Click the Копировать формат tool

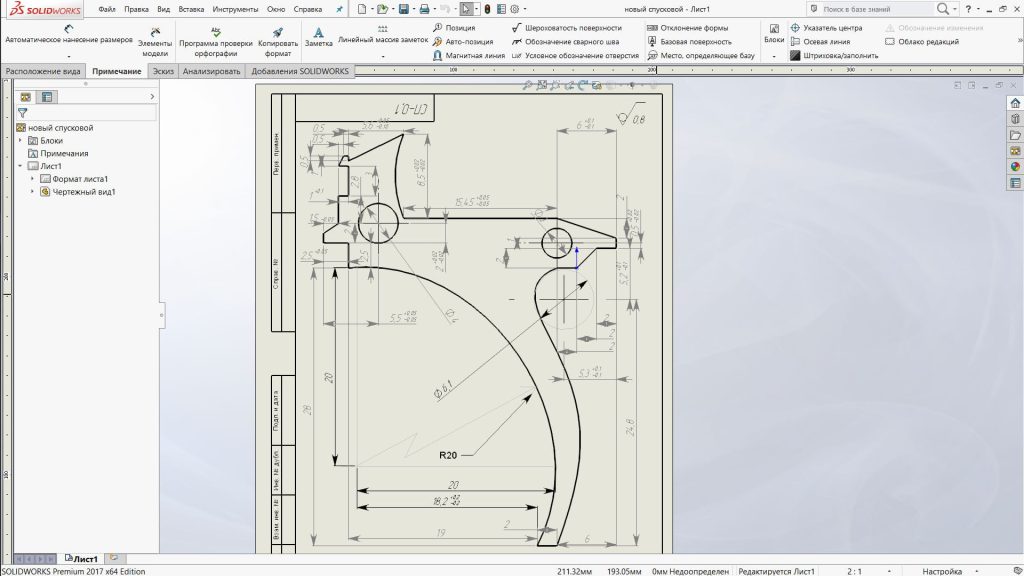[278, 42]
